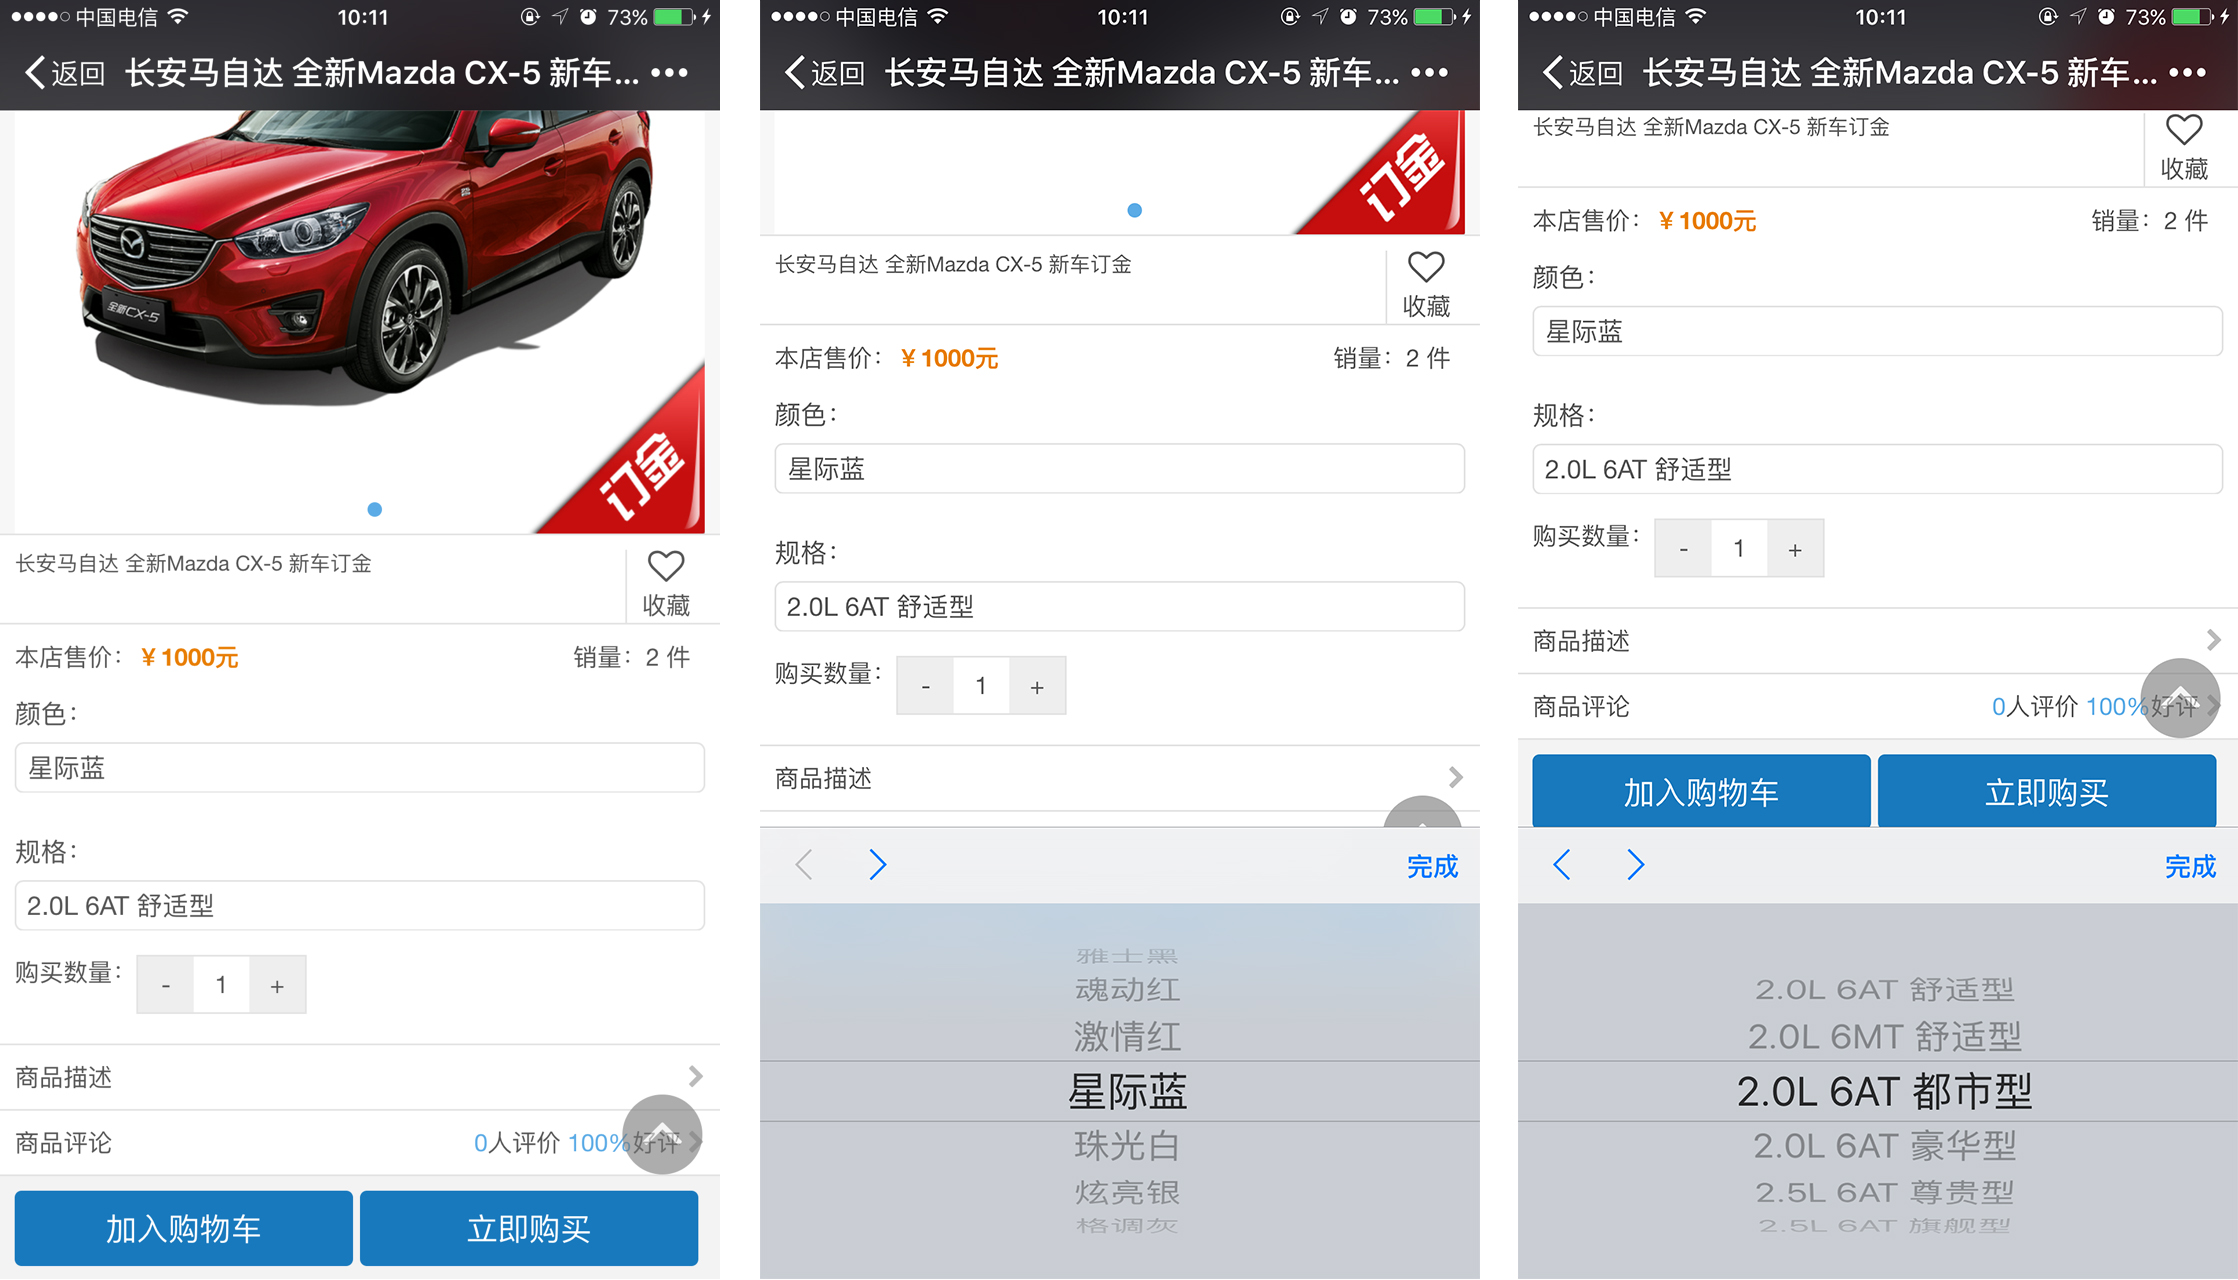Open the 颜色 星际蓝 selector on left screen
The image size is (2238, 1280).
(360, 768)
